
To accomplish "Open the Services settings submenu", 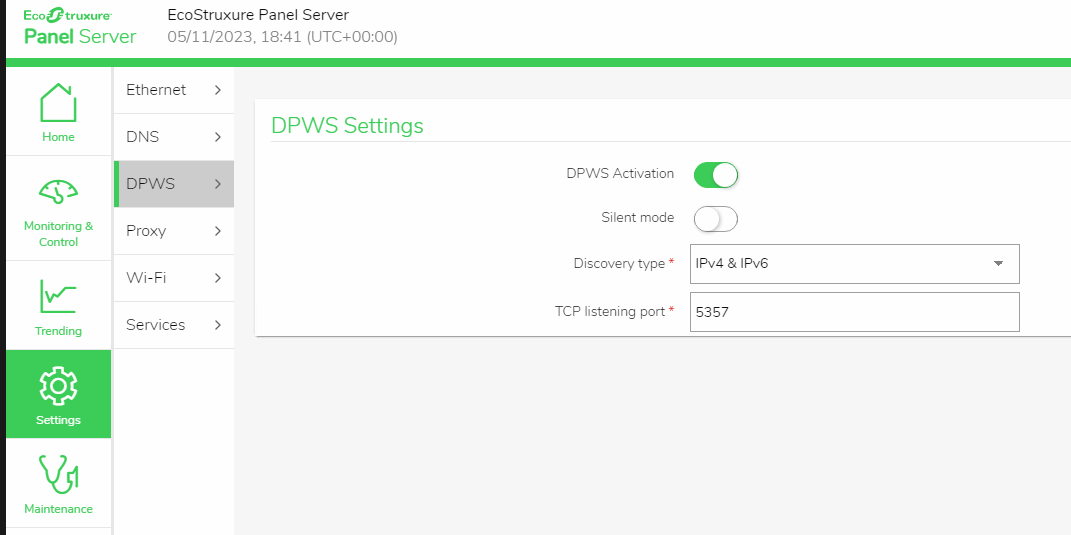I will tap(174, 325).
